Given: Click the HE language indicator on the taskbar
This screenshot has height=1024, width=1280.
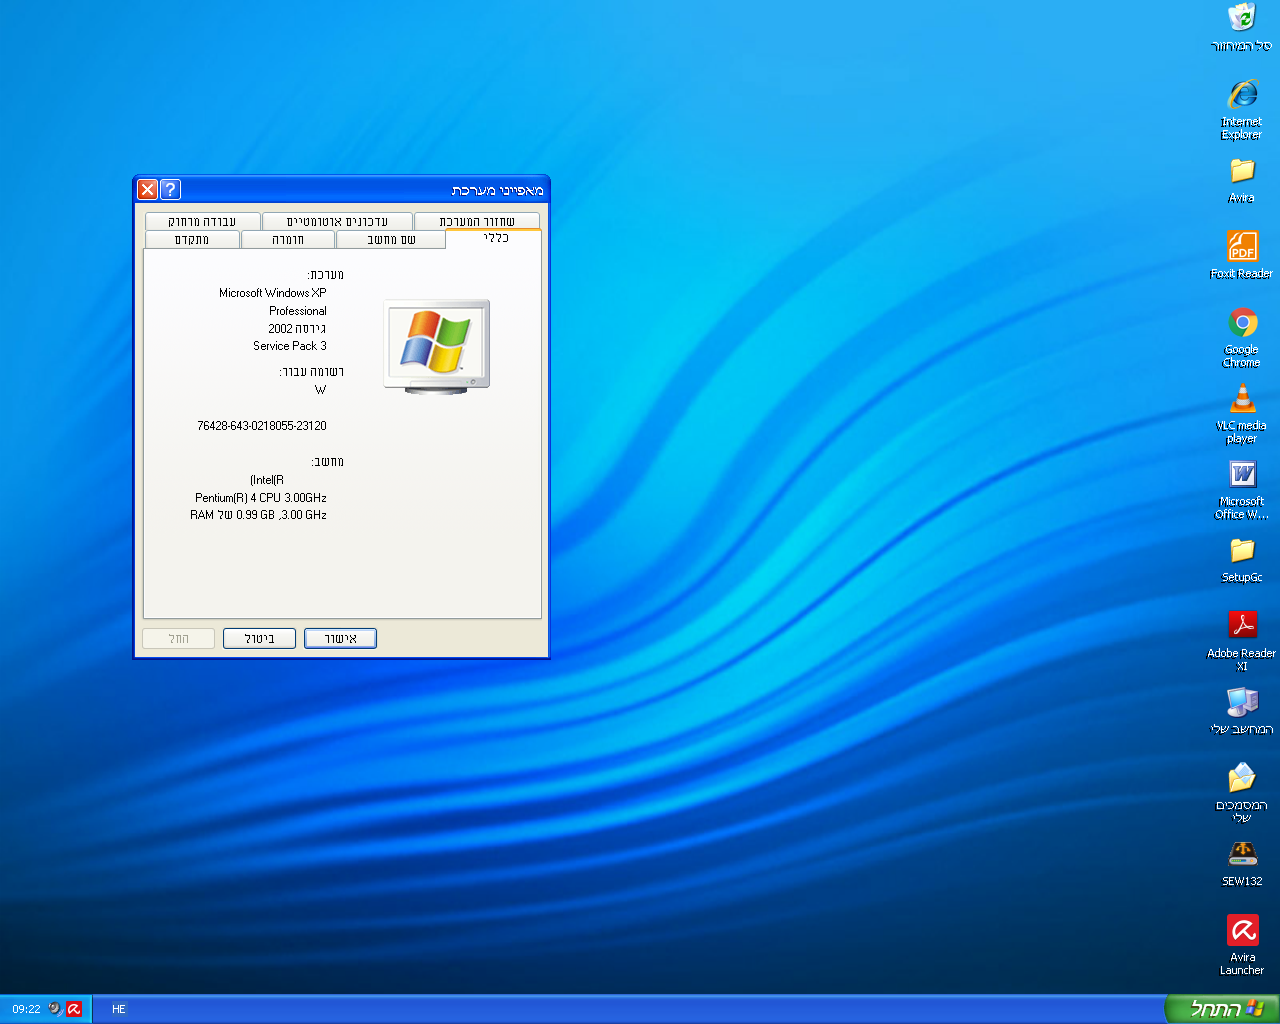Looking at the screenshot, I should (118, 1009).
